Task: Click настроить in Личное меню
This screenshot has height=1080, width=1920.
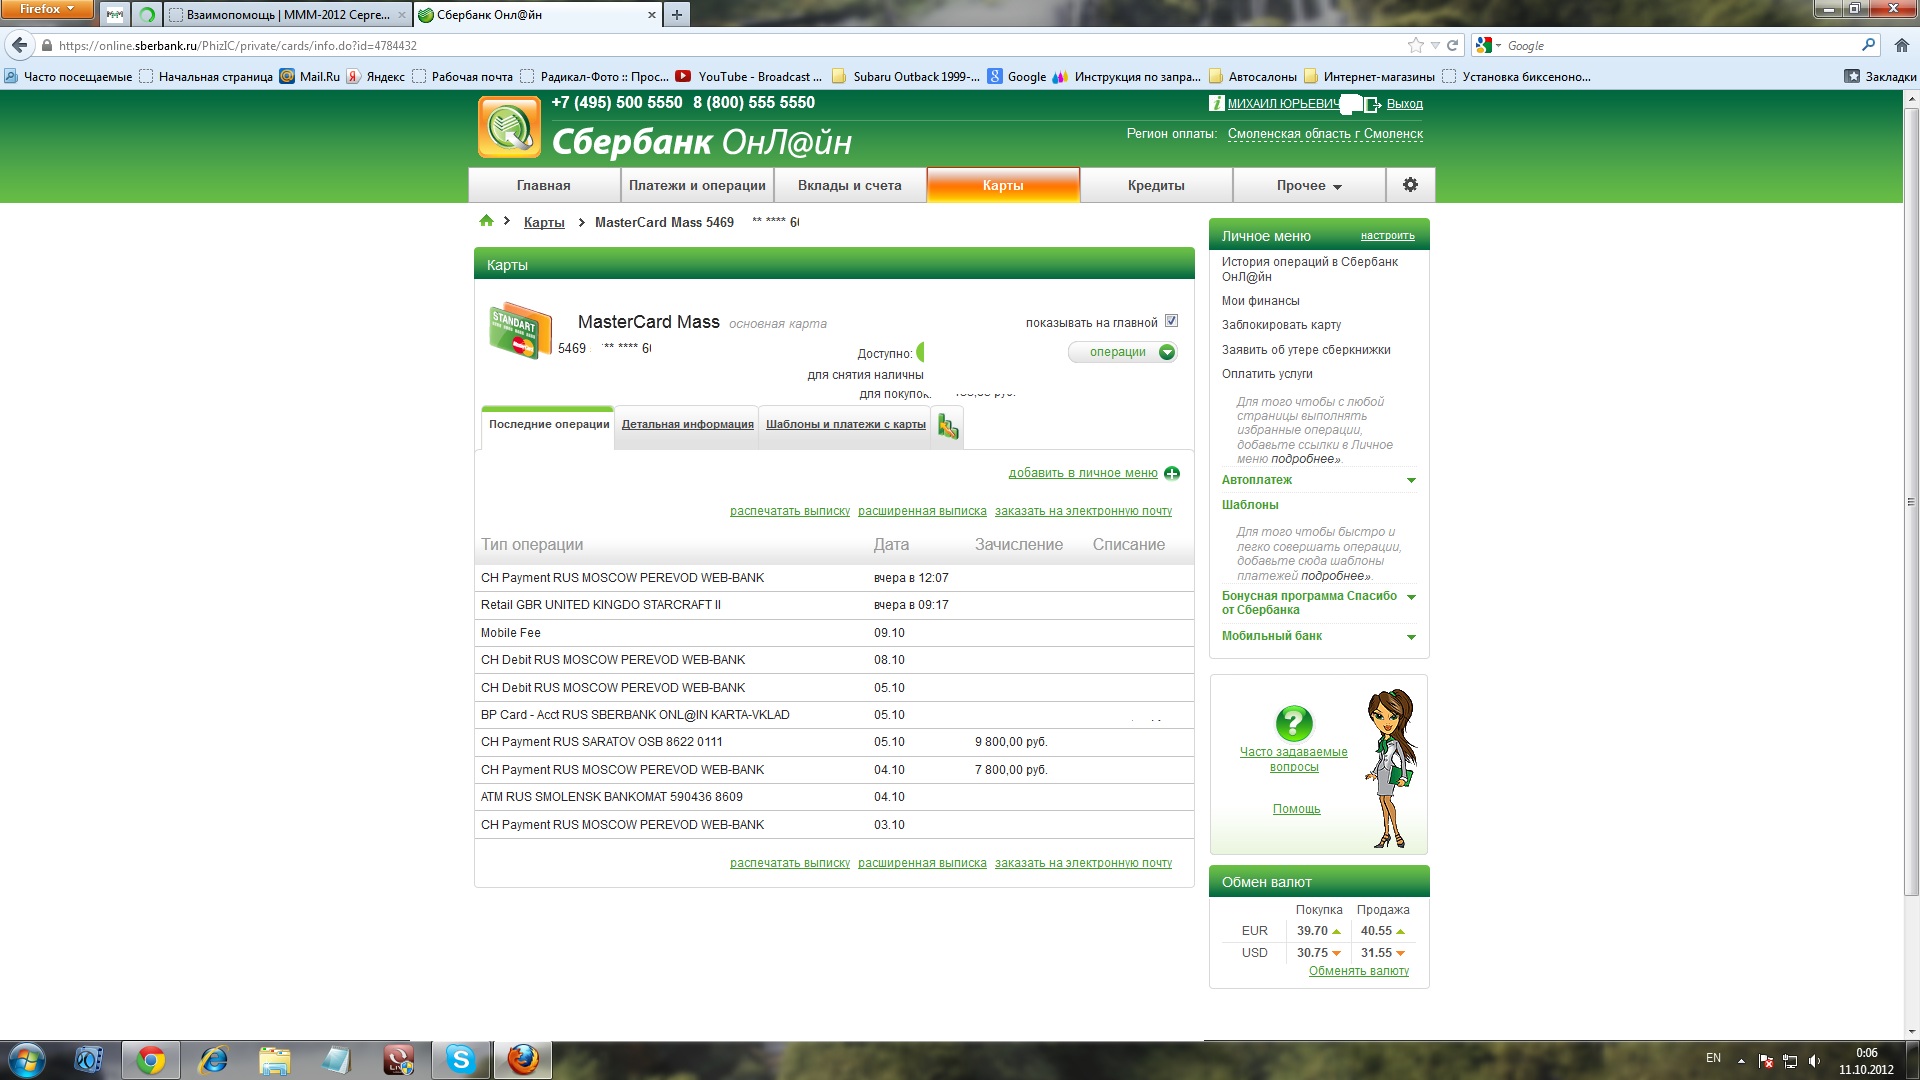Action: (x=1387, y=236)
